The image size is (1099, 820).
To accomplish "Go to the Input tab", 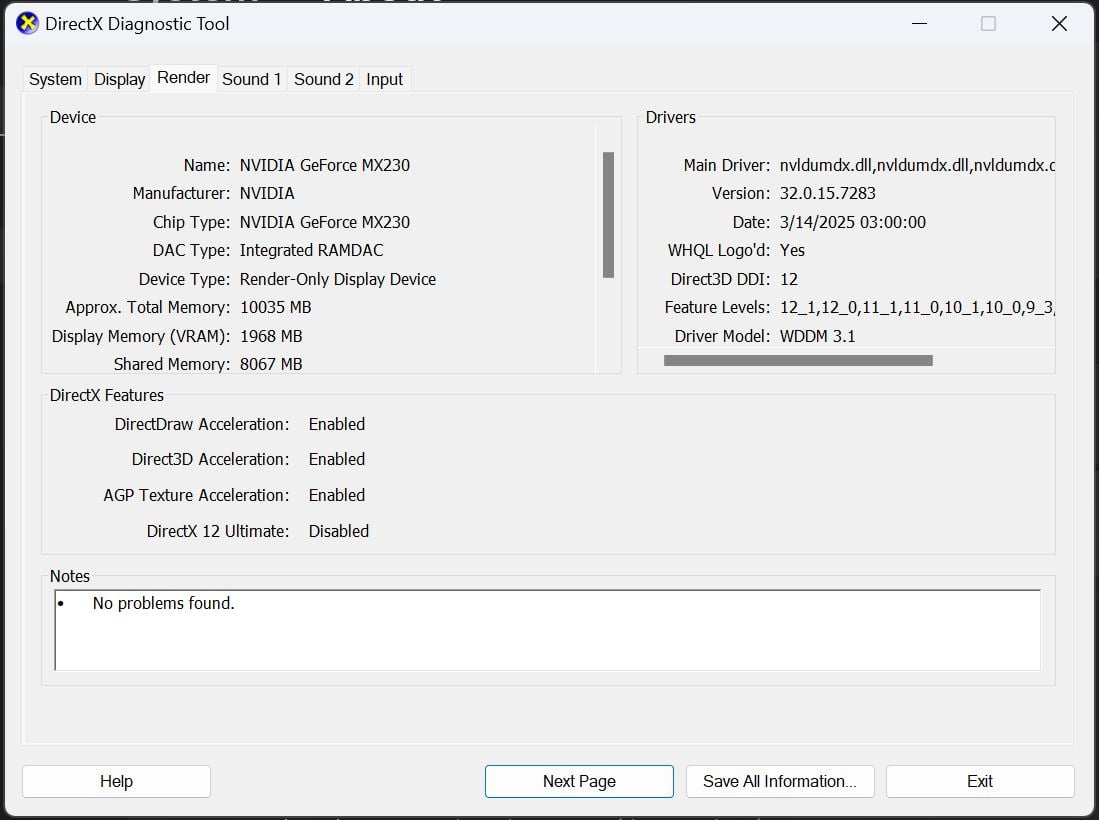I will pos(384,79).
